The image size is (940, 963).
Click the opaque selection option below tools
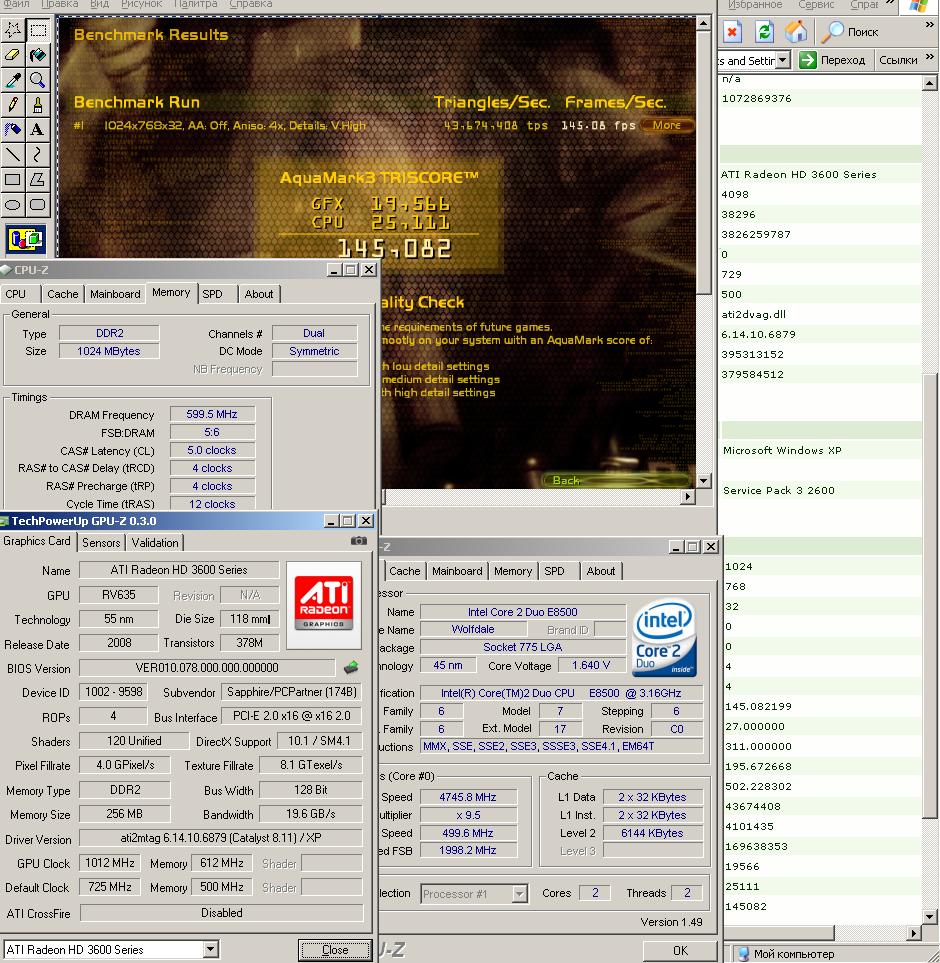click(25, 240)
